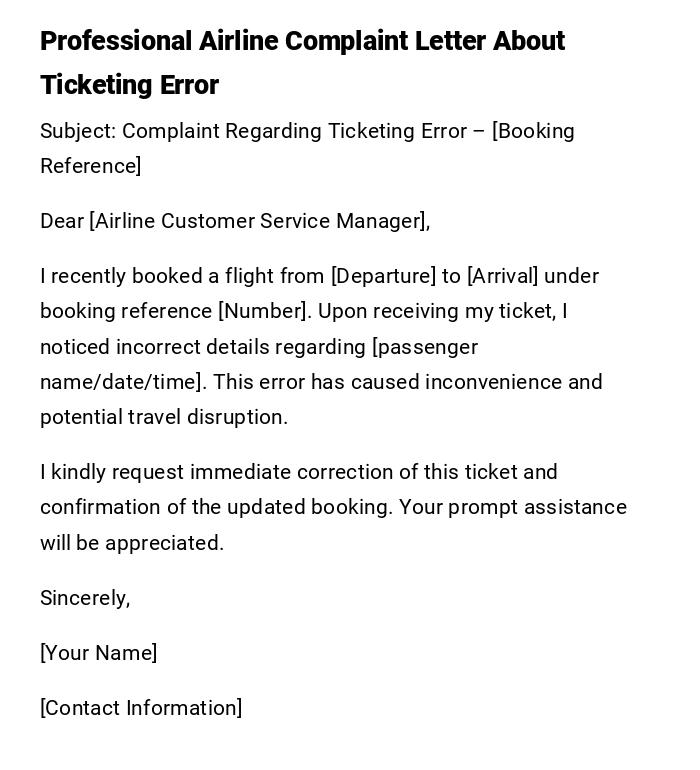700x770 pixels.
Task: Click the "Sincerely," closing line
Action: click(85, 598)
